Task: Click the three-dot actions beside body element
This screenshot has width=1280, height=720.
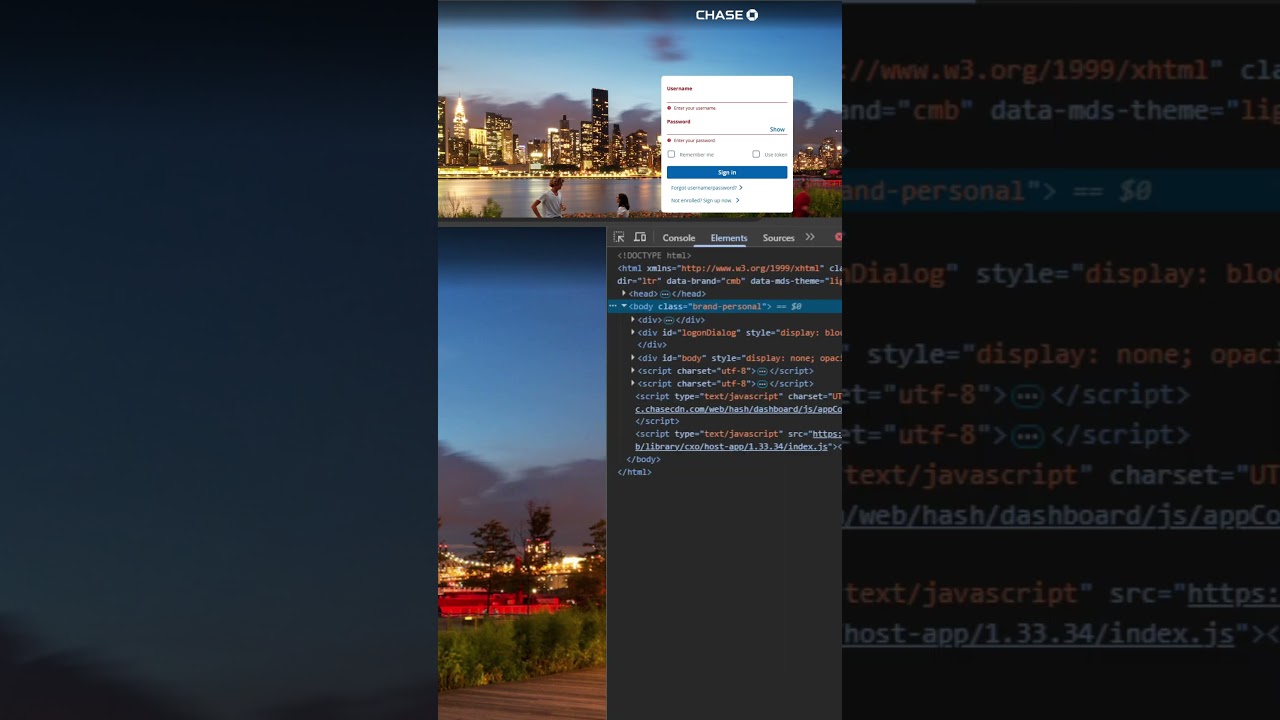Action: (613, 306)
